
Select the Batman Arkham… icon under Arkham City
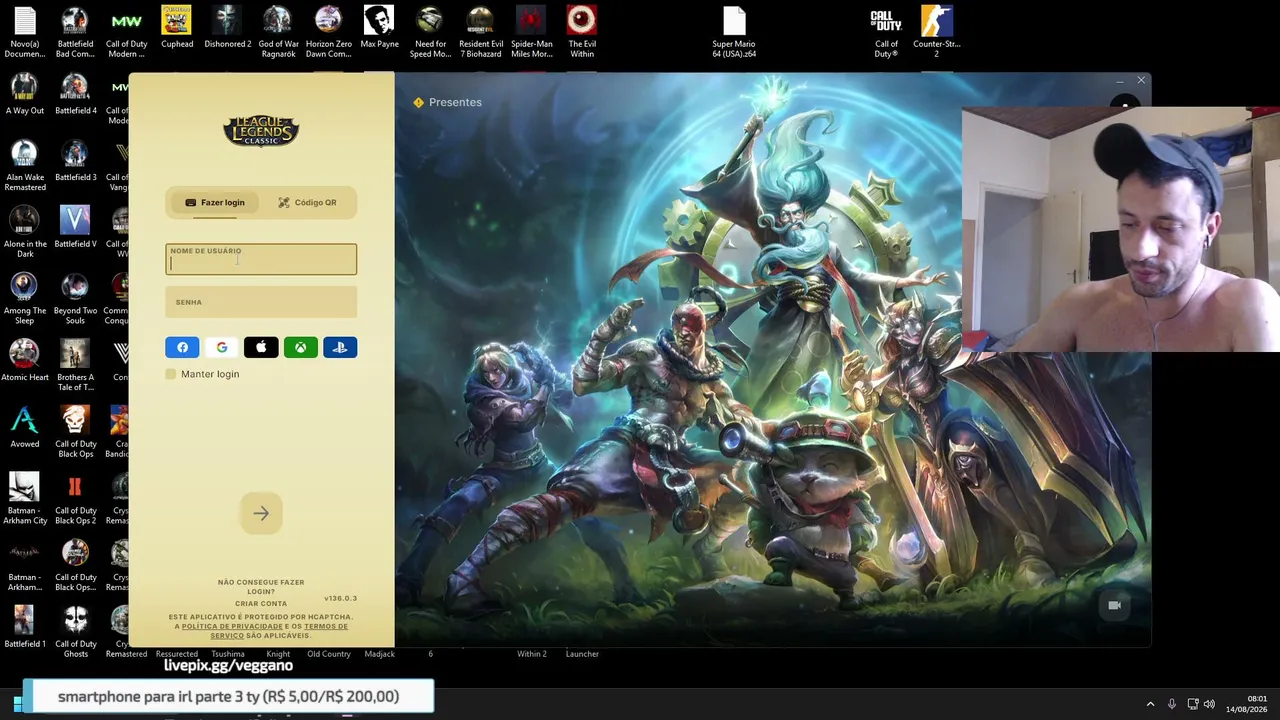tap(24, 567)
